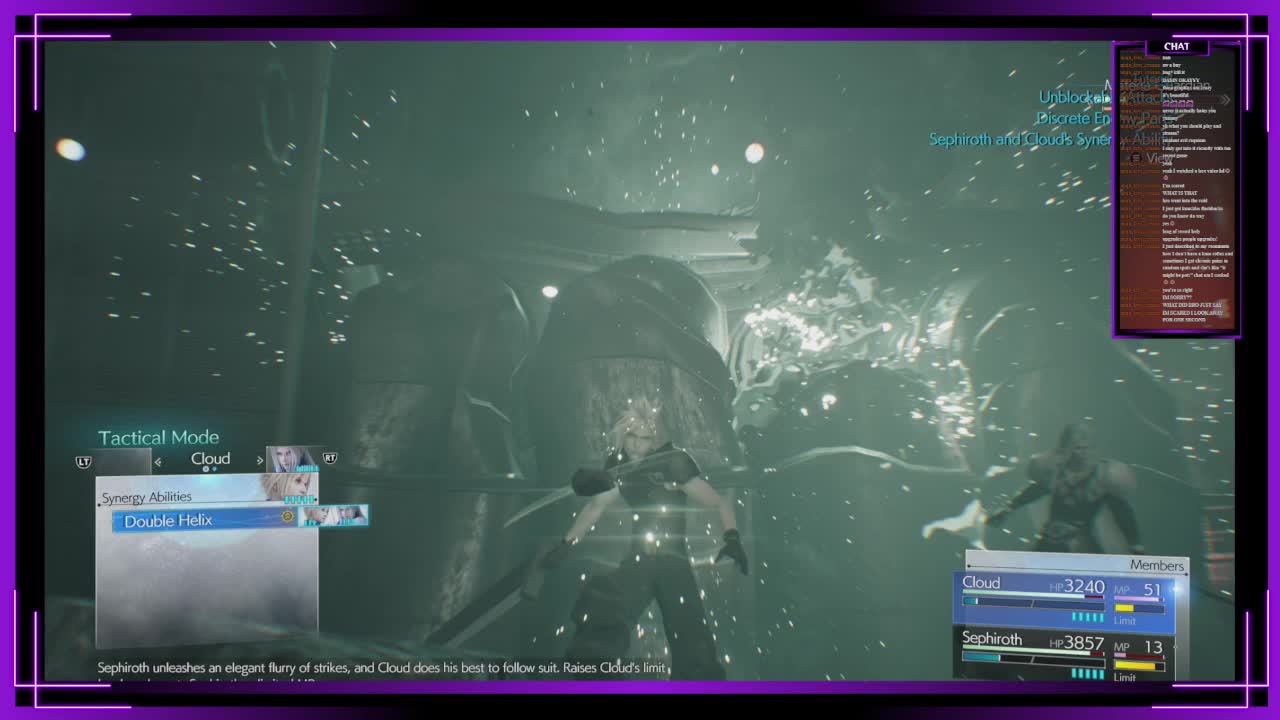1280x720 pixels.
Task: Select the Sephiroth row in the Members panel
Action: point(1065,655)
